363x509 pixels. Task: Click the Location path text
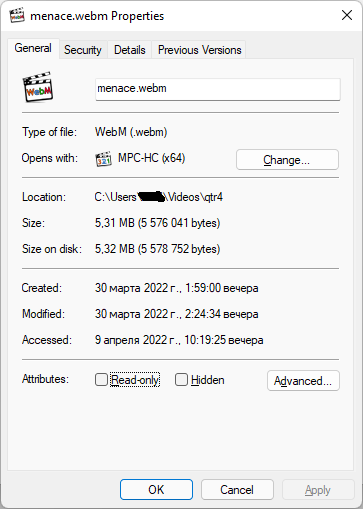tap(159, 197)
